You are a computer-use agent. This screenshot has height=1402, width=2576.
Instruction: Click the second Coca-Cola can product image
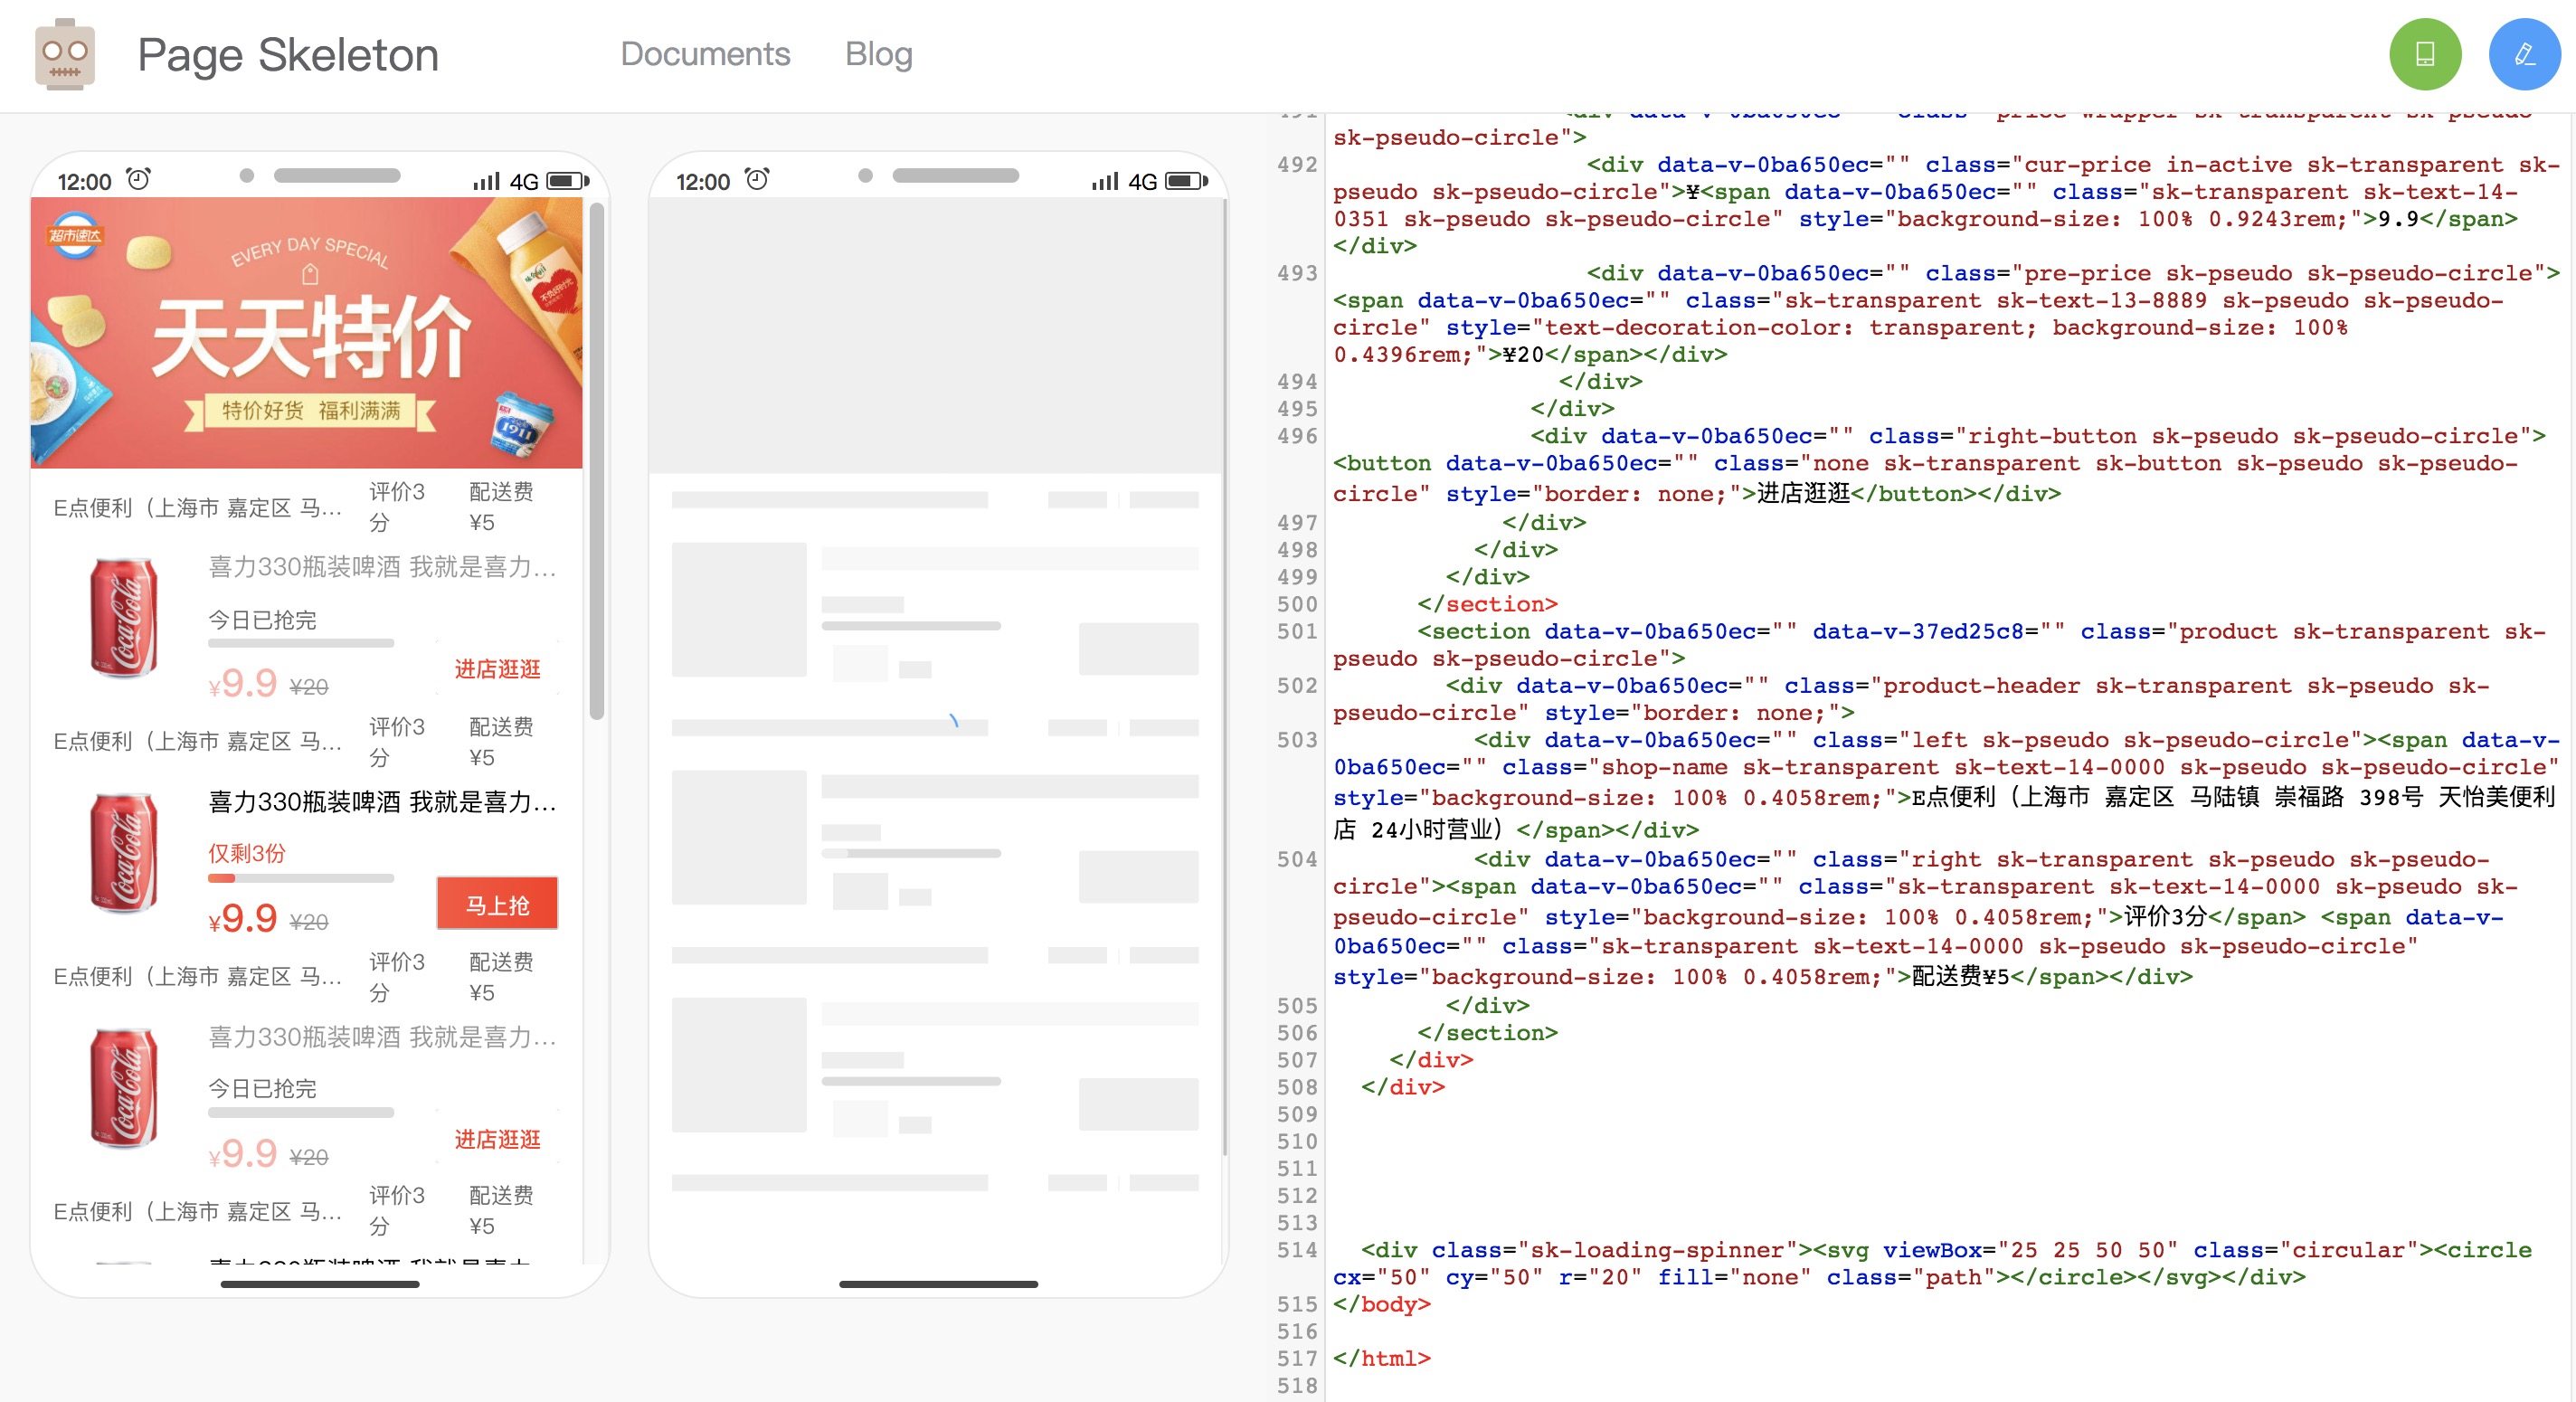[123, 853]
